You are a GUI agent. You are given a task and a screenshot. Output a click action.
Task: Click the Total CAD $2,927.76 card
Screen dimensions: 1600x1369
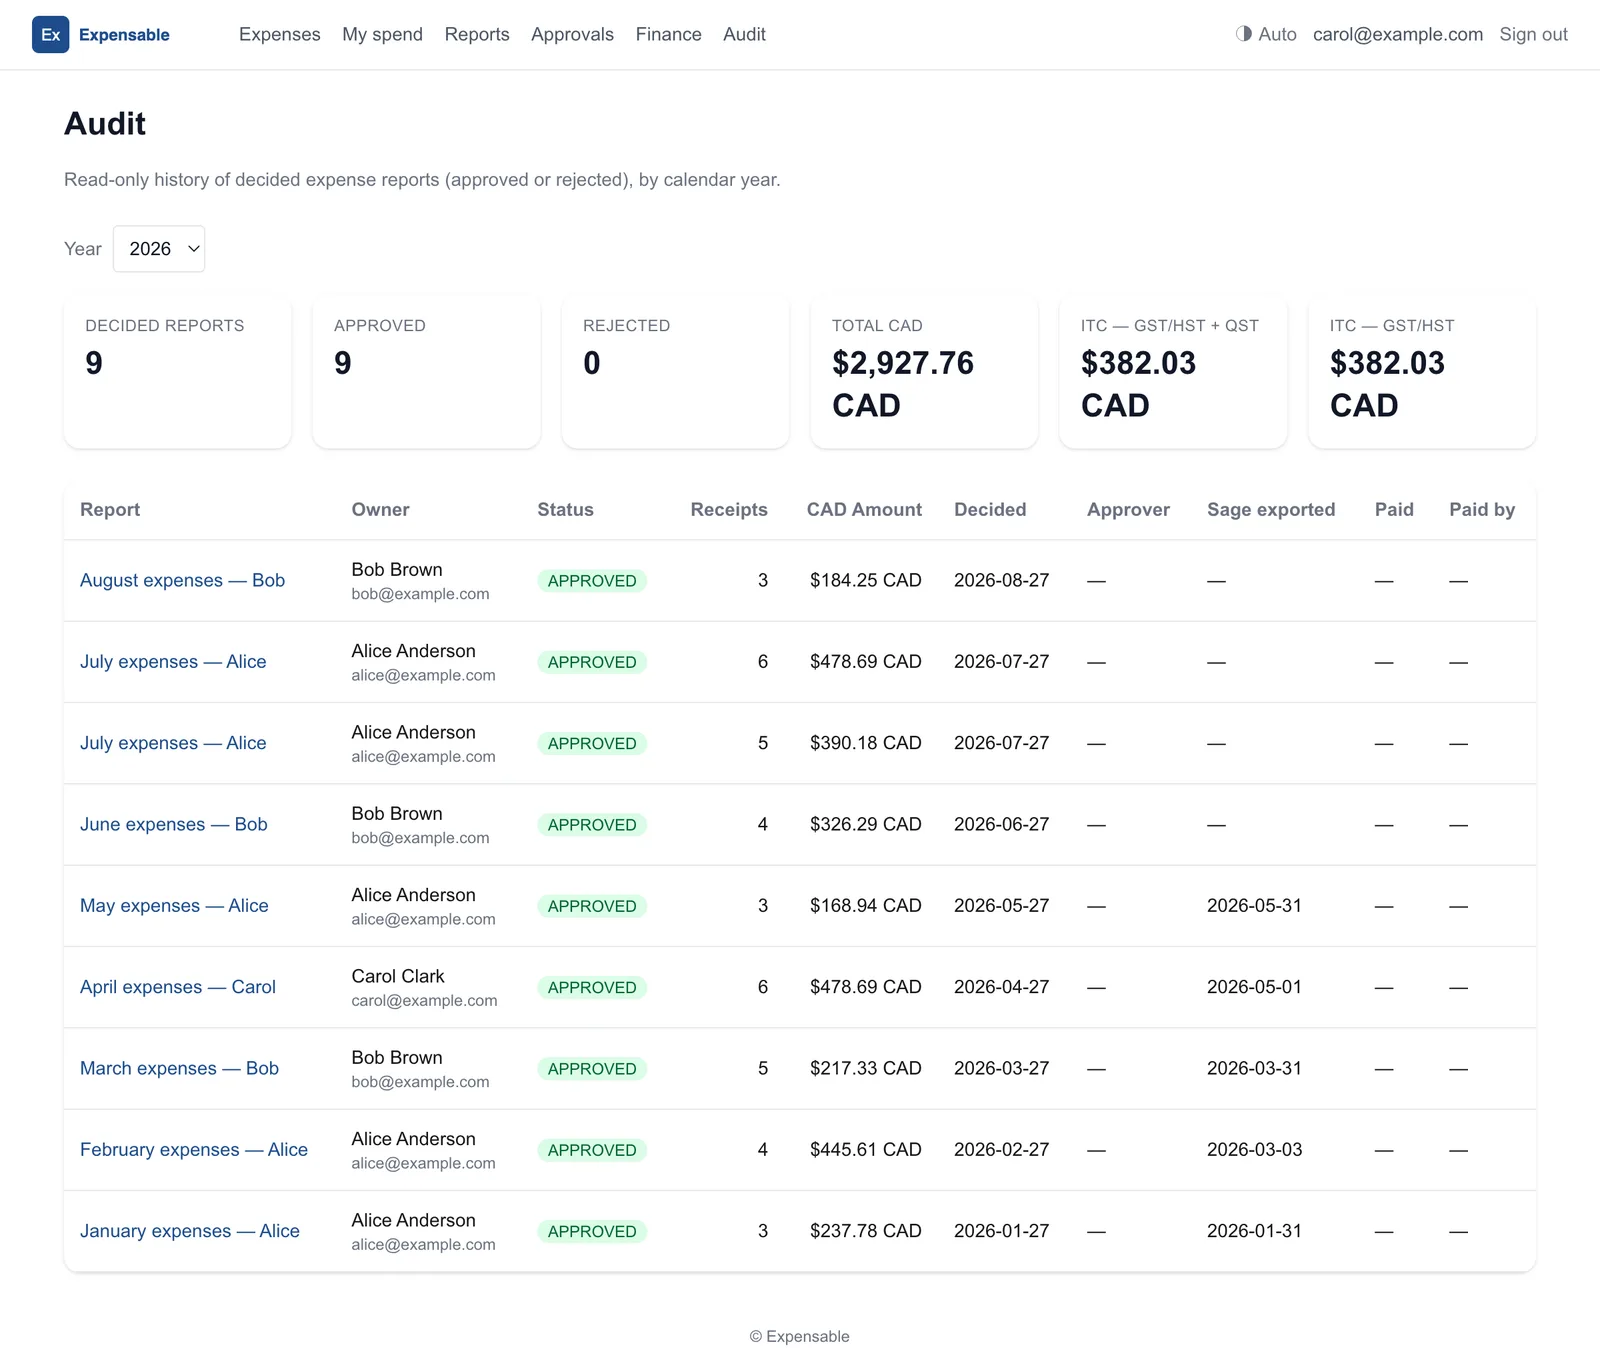924,372
